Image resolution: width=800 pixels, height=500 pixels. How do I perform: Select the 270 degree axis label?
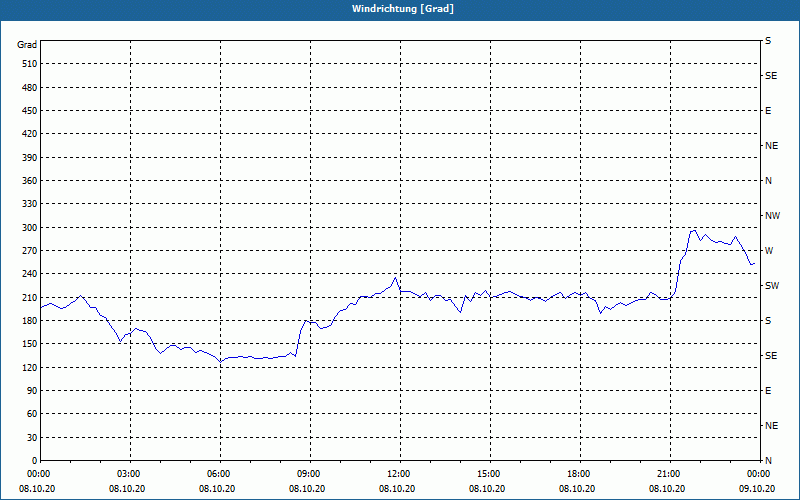pos(30,251)
